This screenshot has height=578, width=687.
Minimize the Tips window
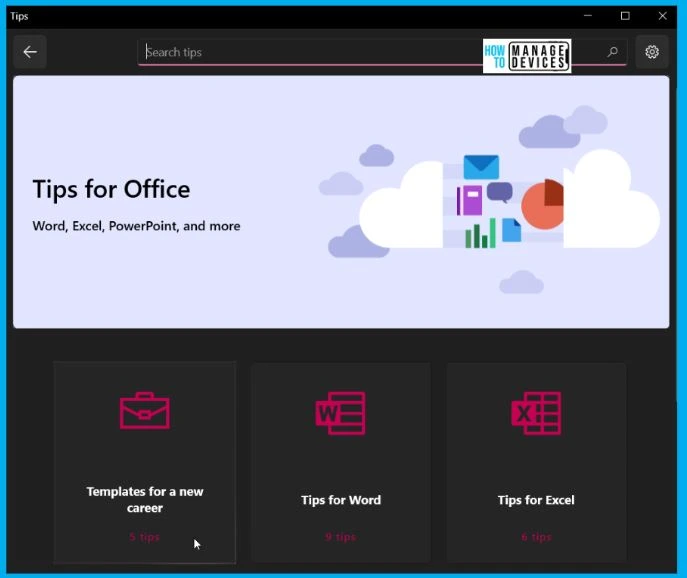(x=588, y=16)
